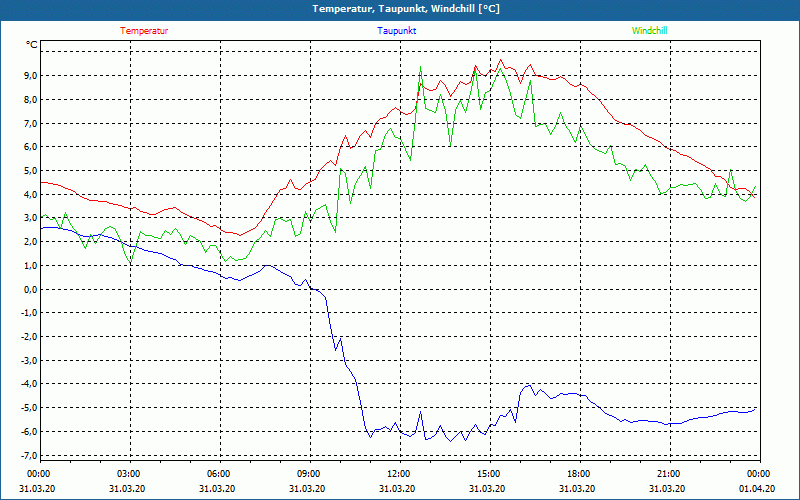This screenshot has height=500, width=800.
Task: Select the -2,0 y-axis value
Action: [29, 336]
